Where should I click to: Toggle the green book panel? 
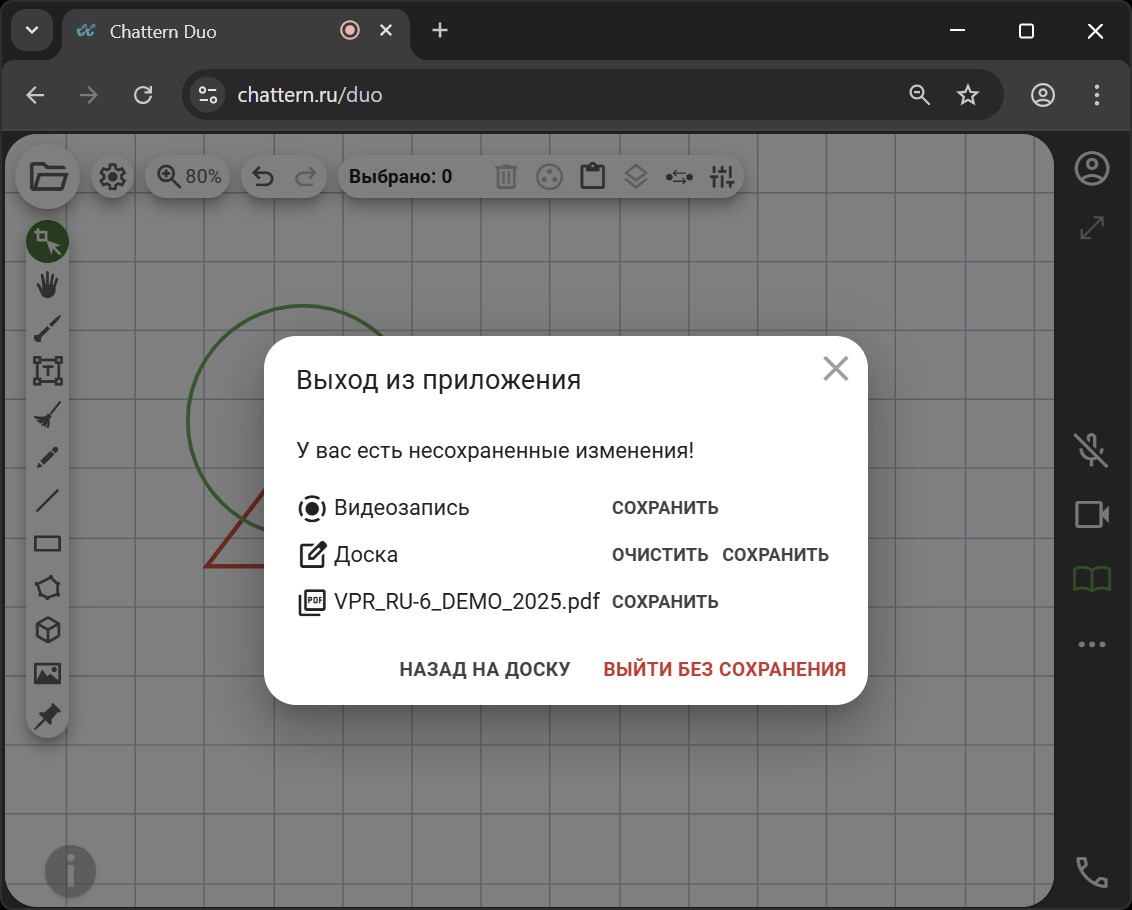tap(1090, 578)
